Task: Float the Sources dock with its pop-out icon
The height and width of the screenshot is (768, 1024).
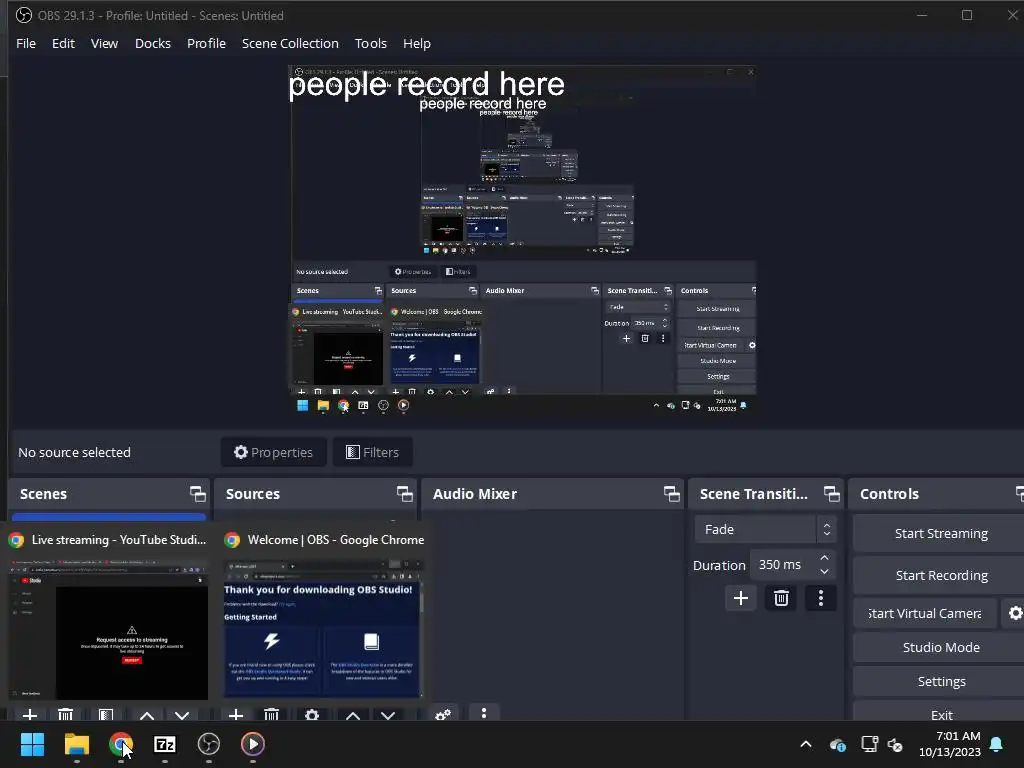Action: click(x=404, y=494)
